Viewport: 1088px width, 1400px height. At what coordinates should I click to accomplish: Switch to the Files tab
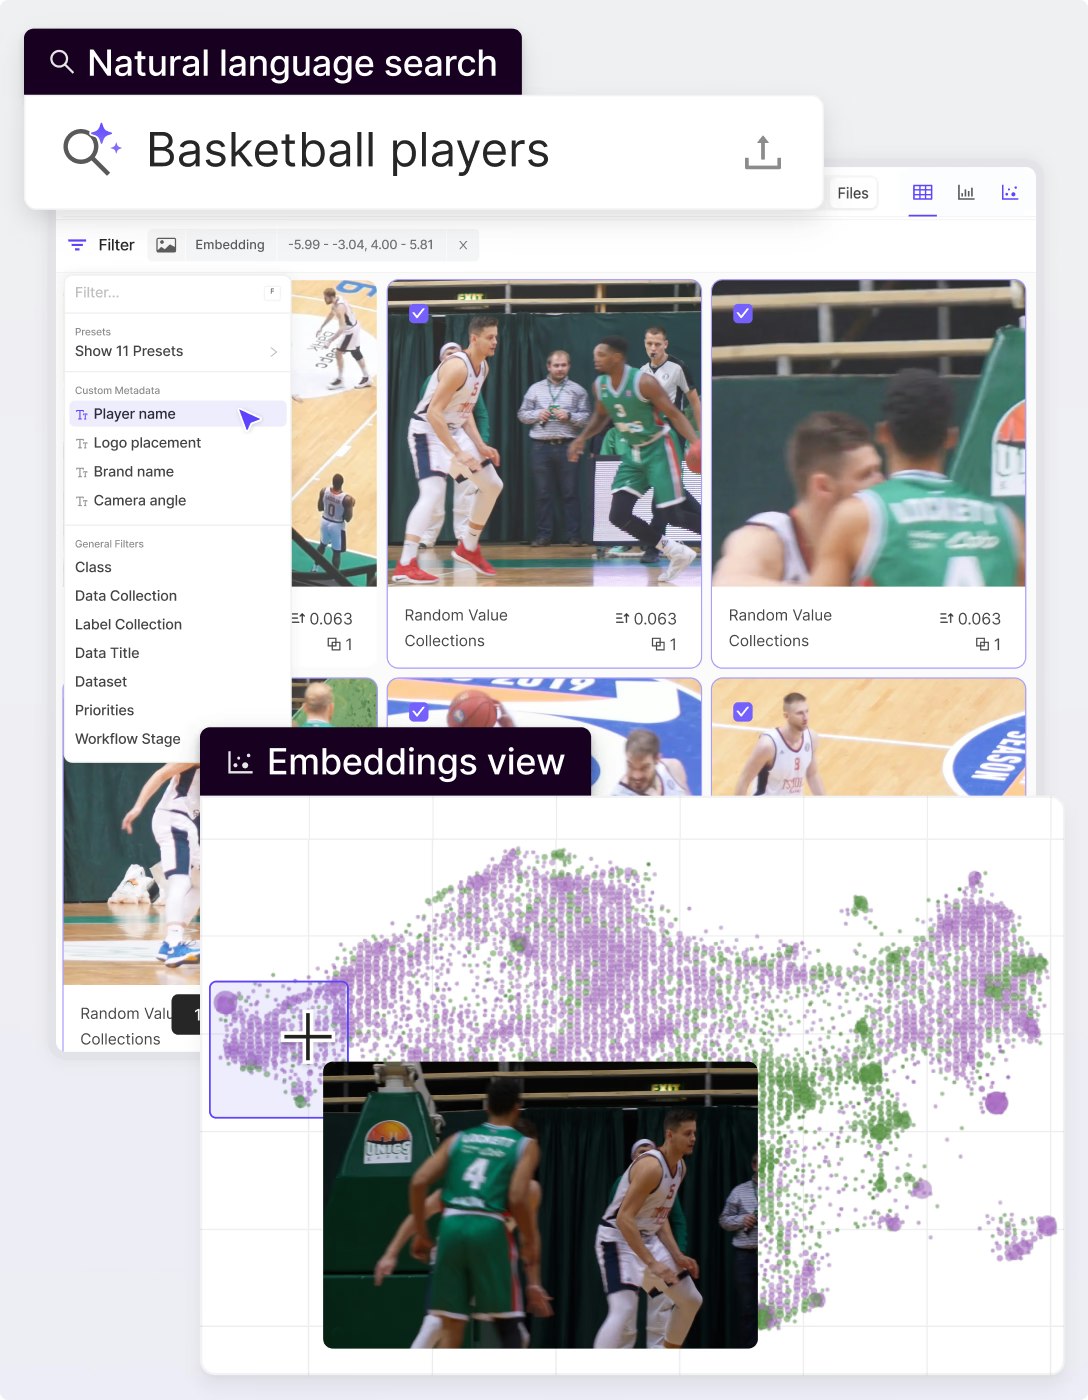[x=852, y=192]
